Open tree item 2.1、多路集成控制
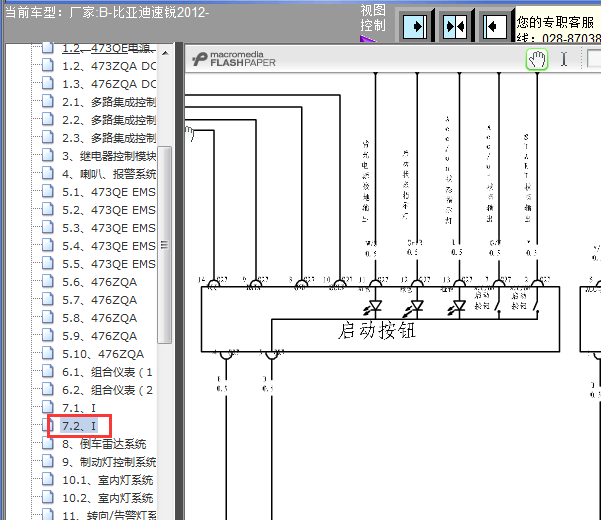This screenshot has width=601, height=520. click(x=109, y=102)
